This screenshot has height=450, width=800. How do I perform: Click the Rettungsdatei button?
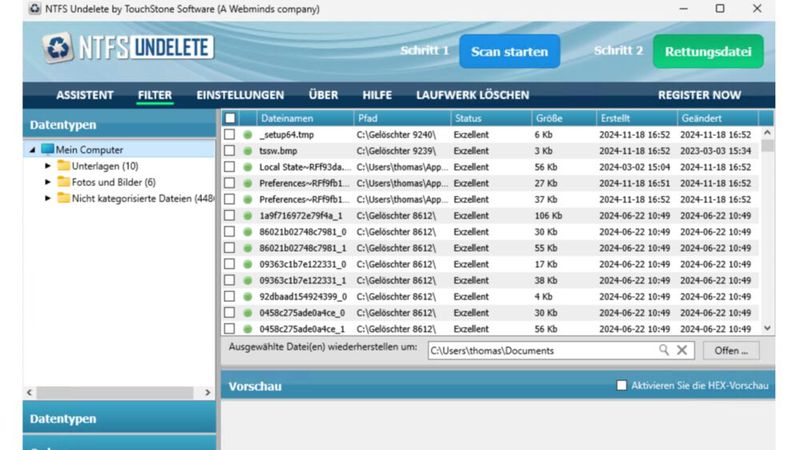coord(708,51)
